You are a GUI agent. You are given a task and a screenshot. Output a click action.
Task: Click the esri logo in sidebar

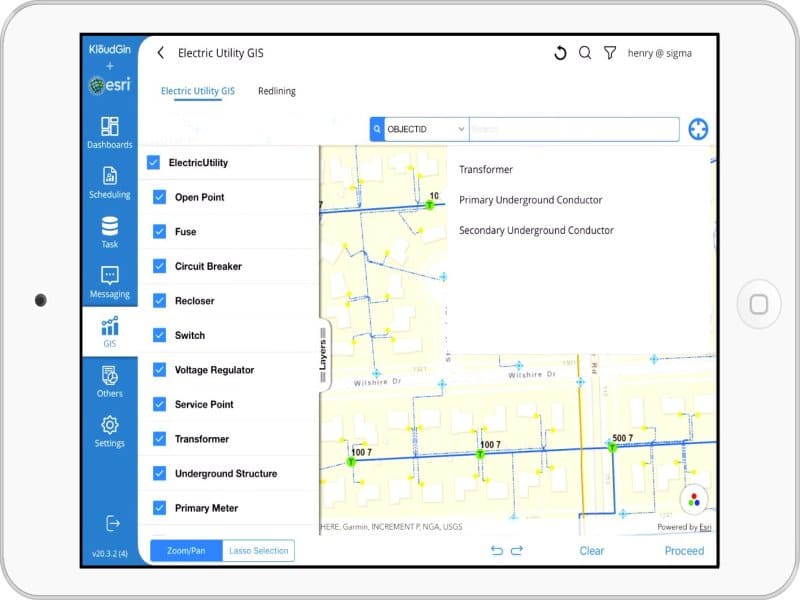tap(110, 85)
